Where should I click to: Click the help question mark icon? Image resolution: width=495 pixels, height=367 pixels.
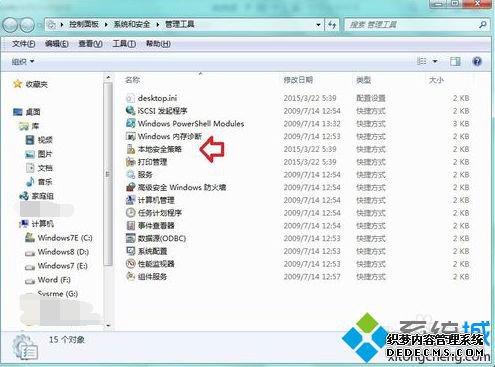(477, 61)
